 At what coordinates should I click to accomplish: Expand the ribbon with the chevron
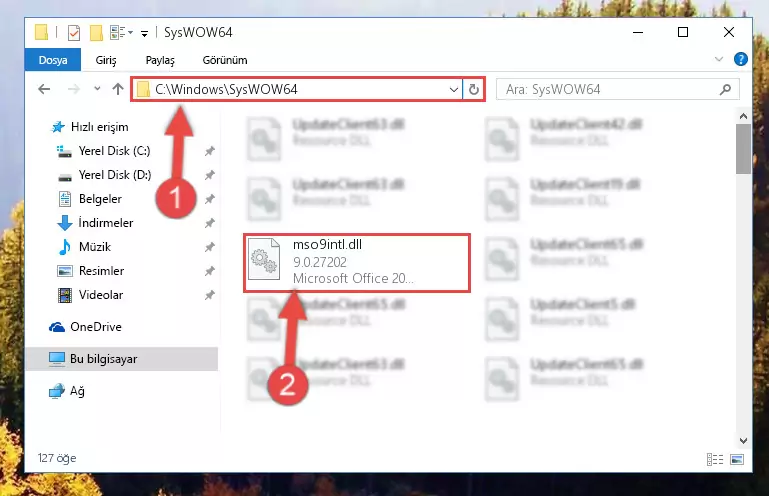tap(719, 59)
